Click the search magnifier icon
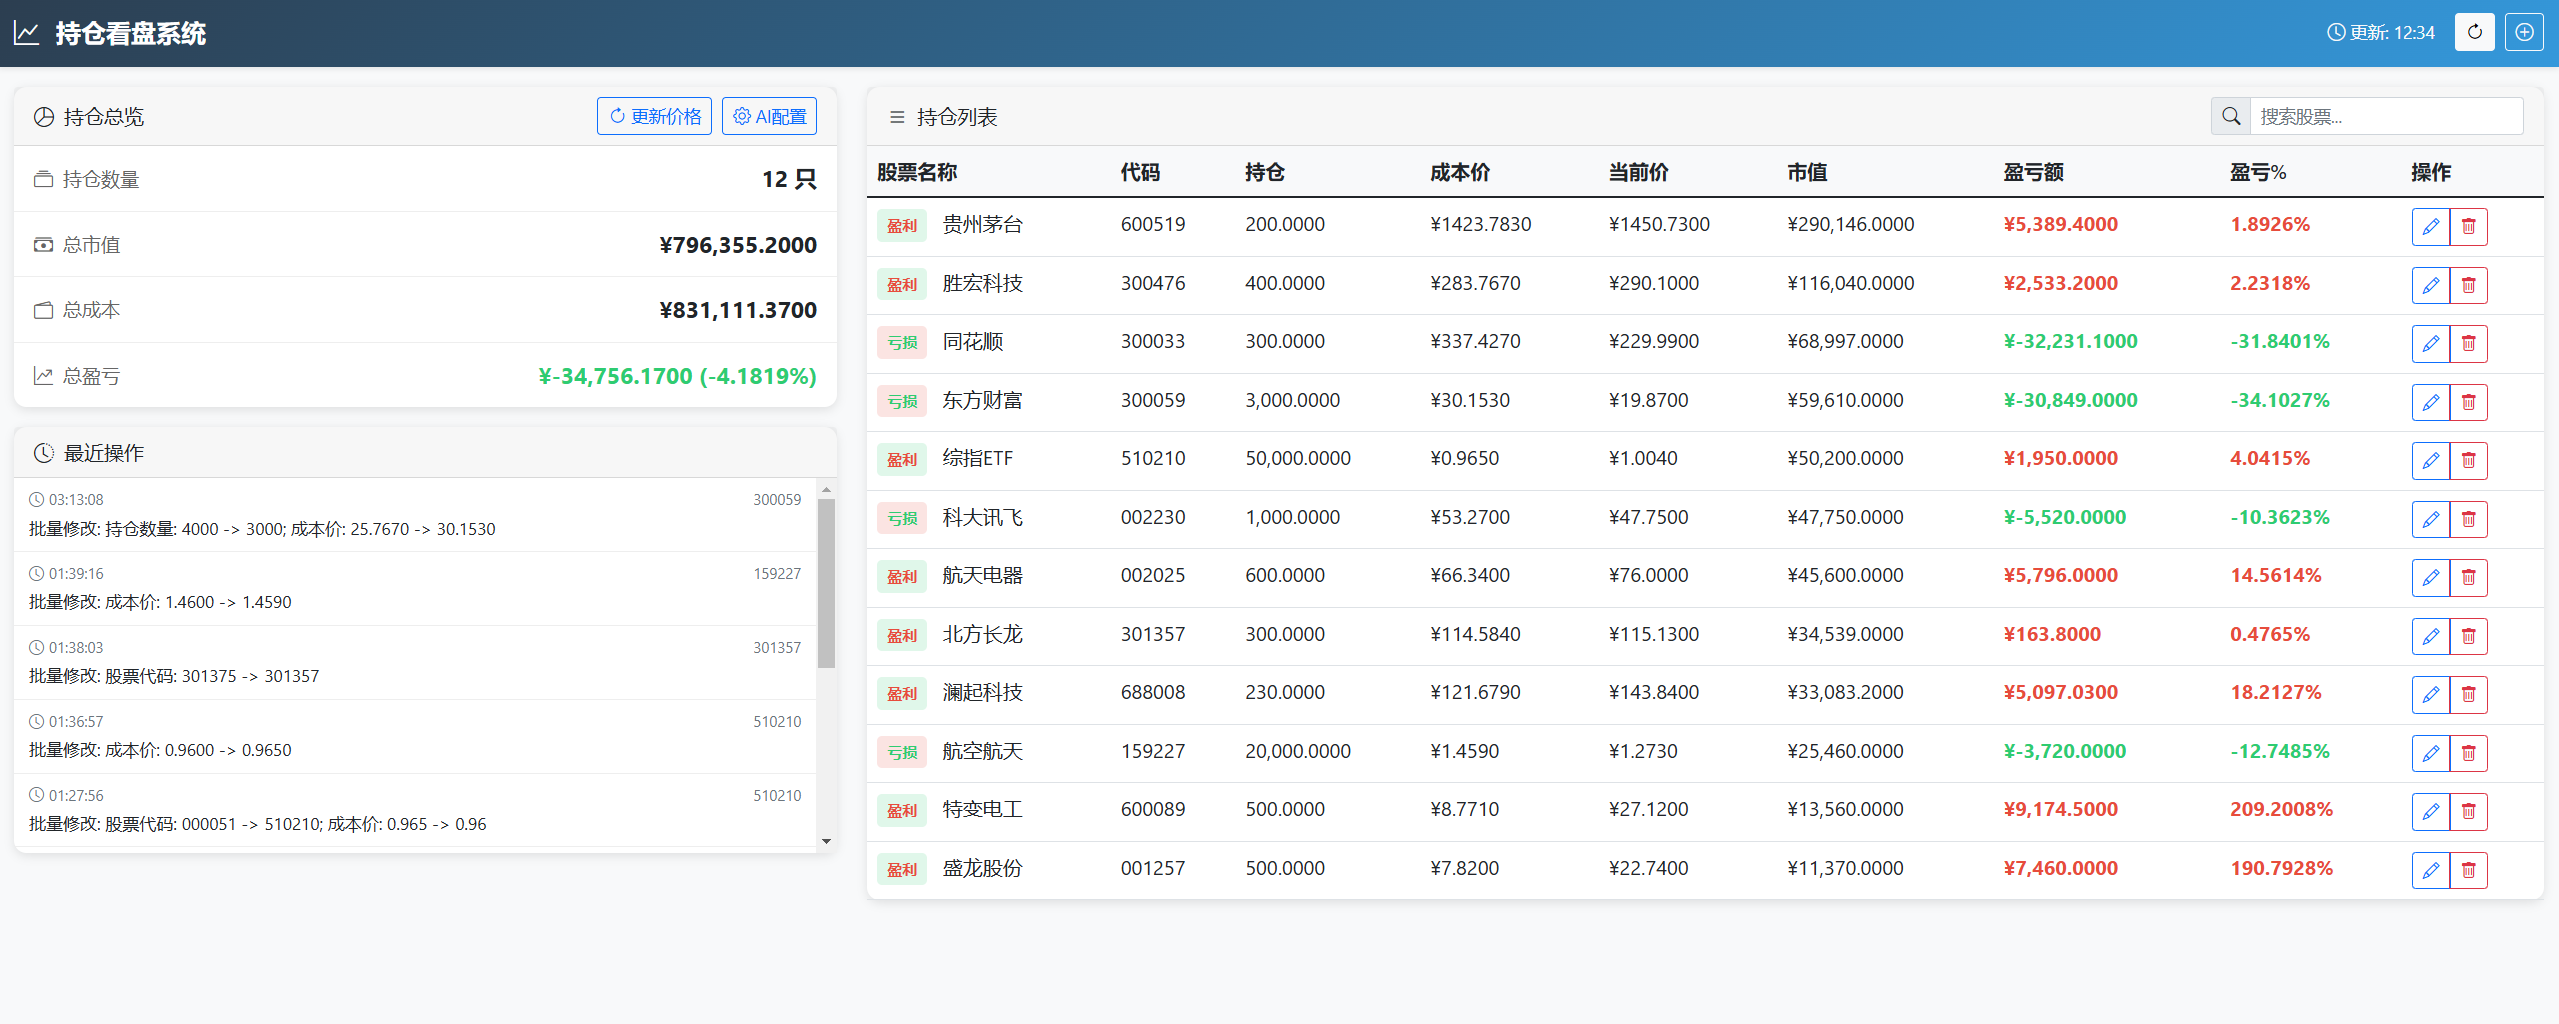Screen dimensions: 2559x1024 point(2231,116)
